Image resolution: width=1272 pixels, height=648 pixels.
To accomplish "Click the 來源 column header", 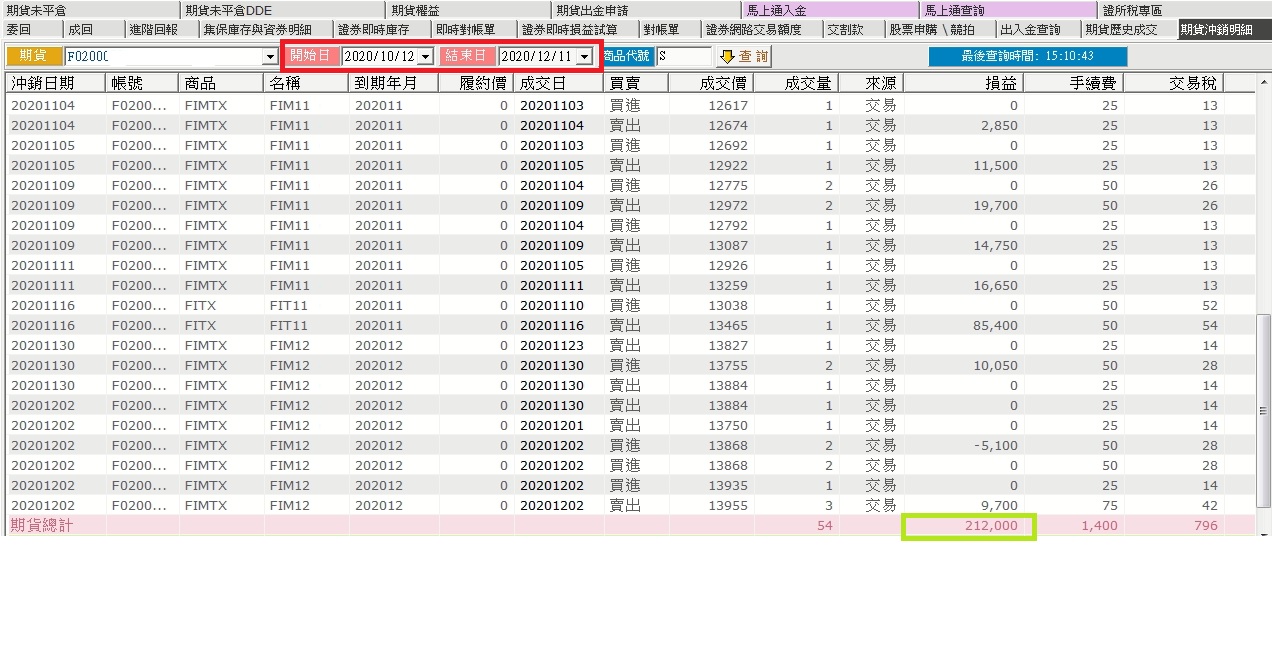I will pos(871,83).
